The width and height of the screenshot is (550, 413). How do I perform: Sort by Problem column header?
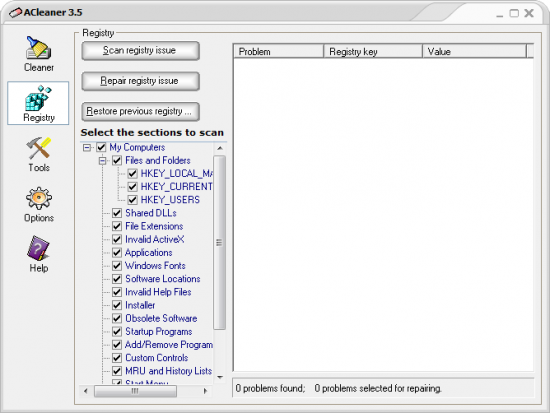pyautogui.click(x=278, y=52)
